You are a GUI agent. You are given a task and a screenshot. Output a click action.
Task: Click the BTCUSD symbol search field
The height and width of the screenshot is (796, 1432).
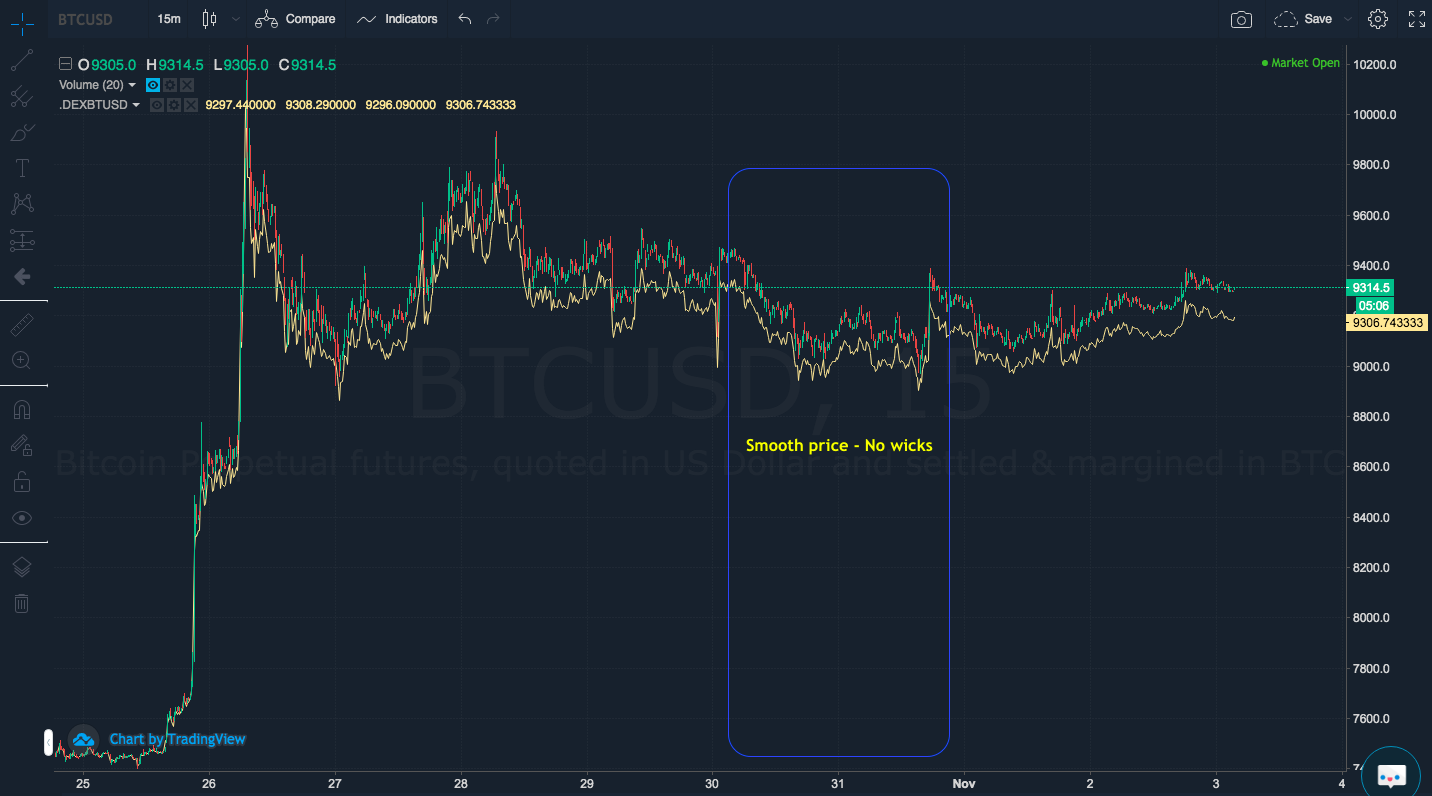[85, 19]
